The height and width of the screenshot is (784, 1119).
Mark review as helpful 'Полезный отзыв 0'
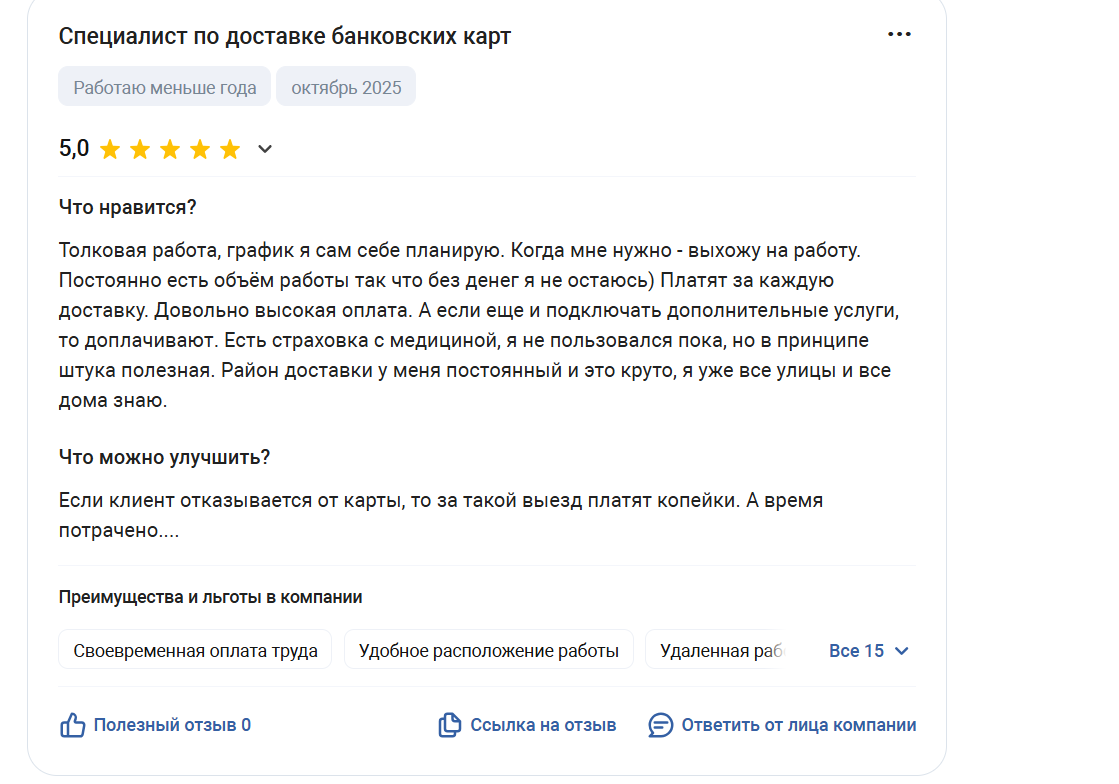pos(172,725)
